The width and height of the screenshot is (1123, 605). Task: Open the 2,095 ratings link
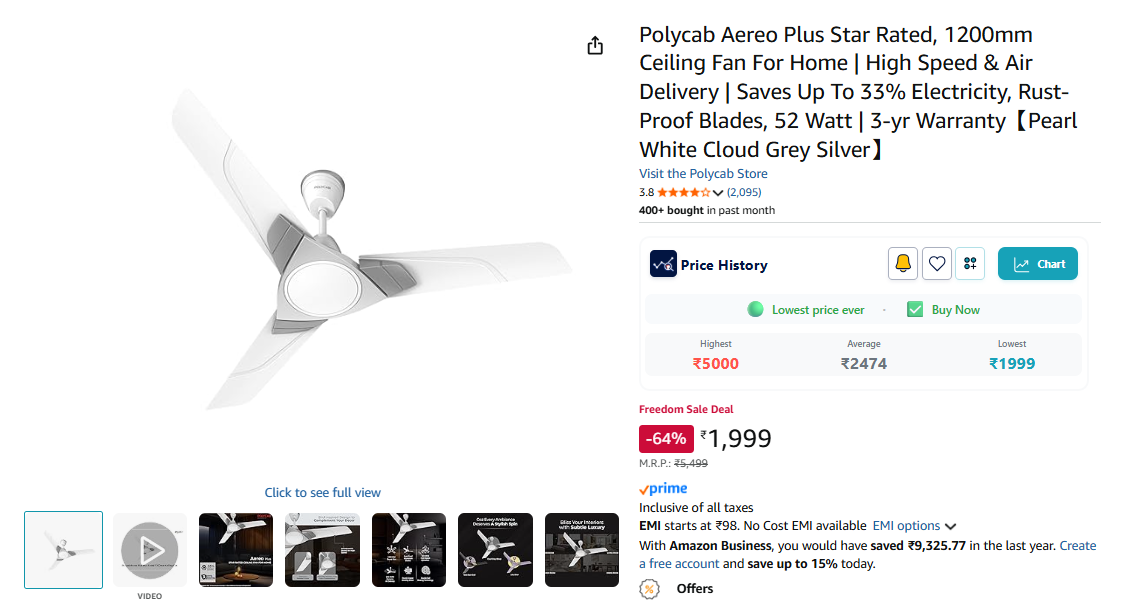point(744,192)
